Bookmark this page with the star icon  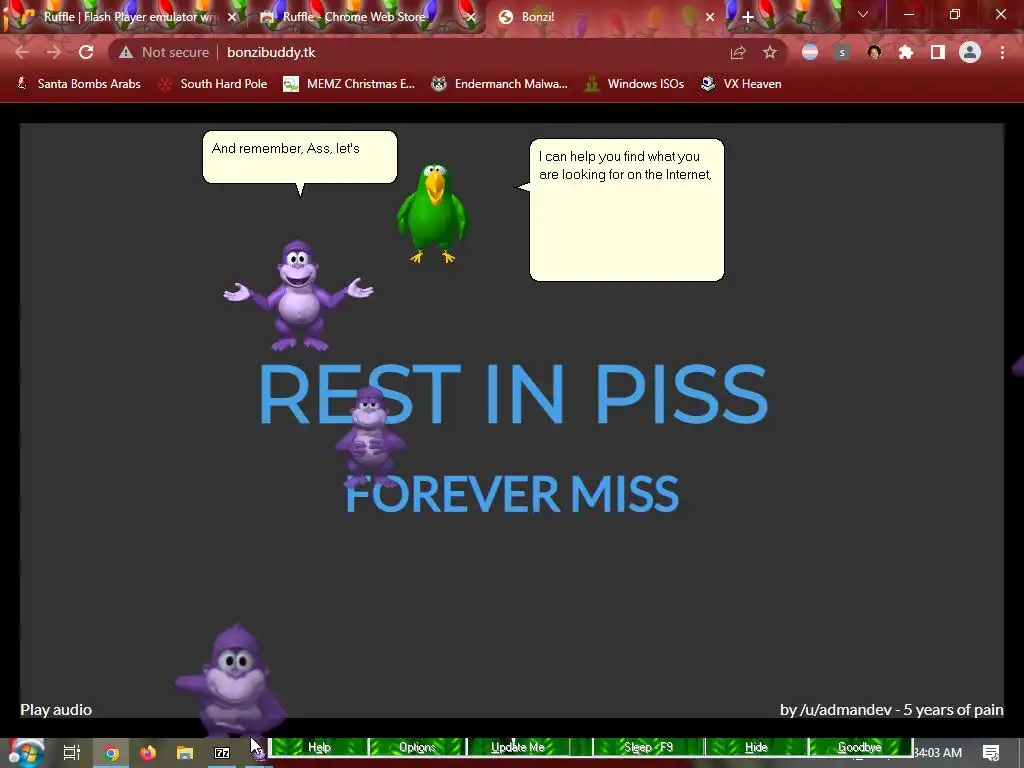[770, 52]
